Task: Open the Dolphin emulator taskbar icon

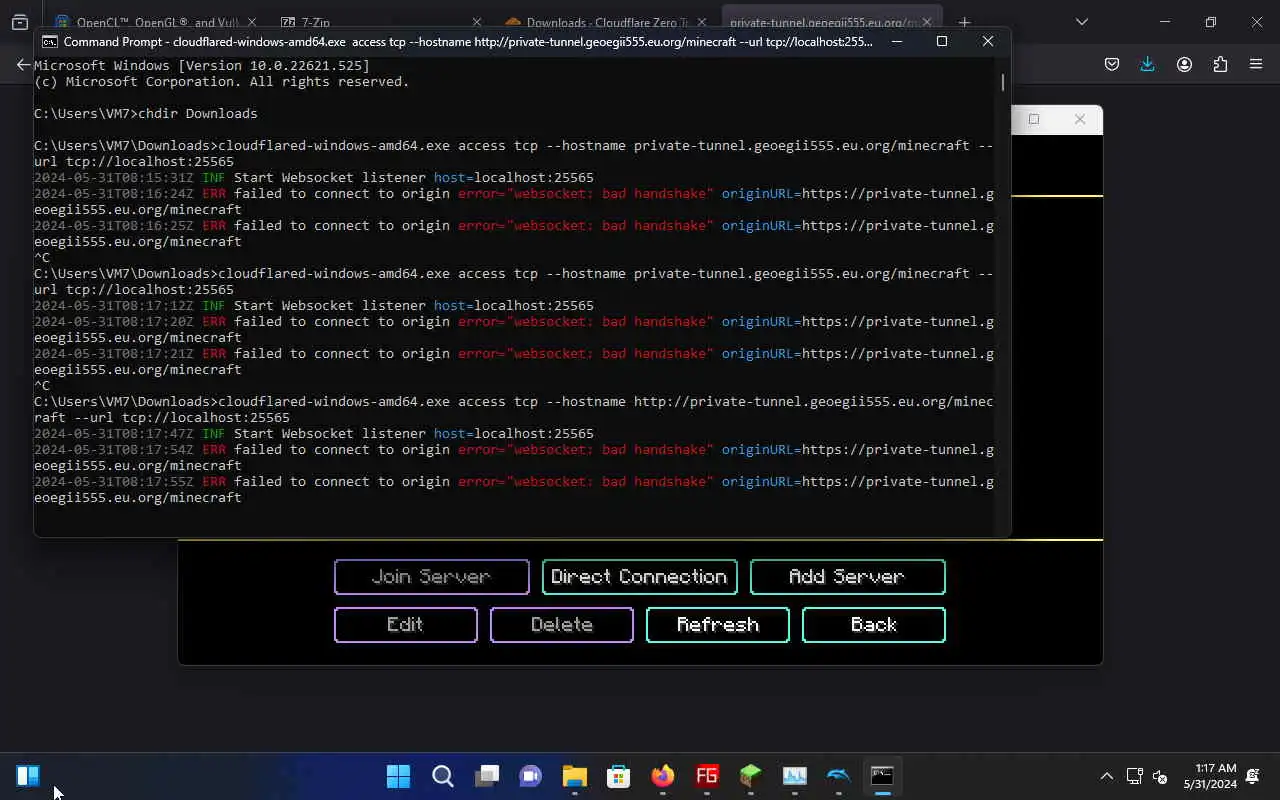Action: 838,776
